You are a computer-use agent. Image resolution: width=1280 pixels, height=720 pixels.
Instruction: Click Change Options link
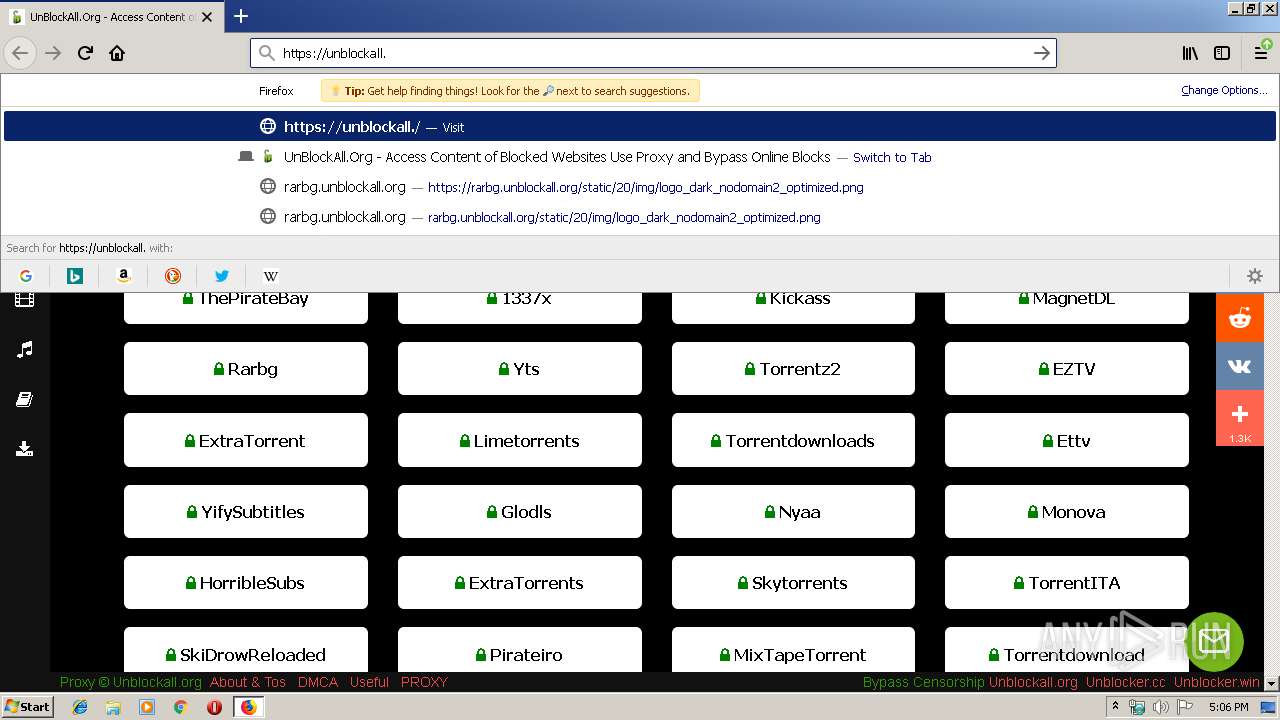point(1224,90)
